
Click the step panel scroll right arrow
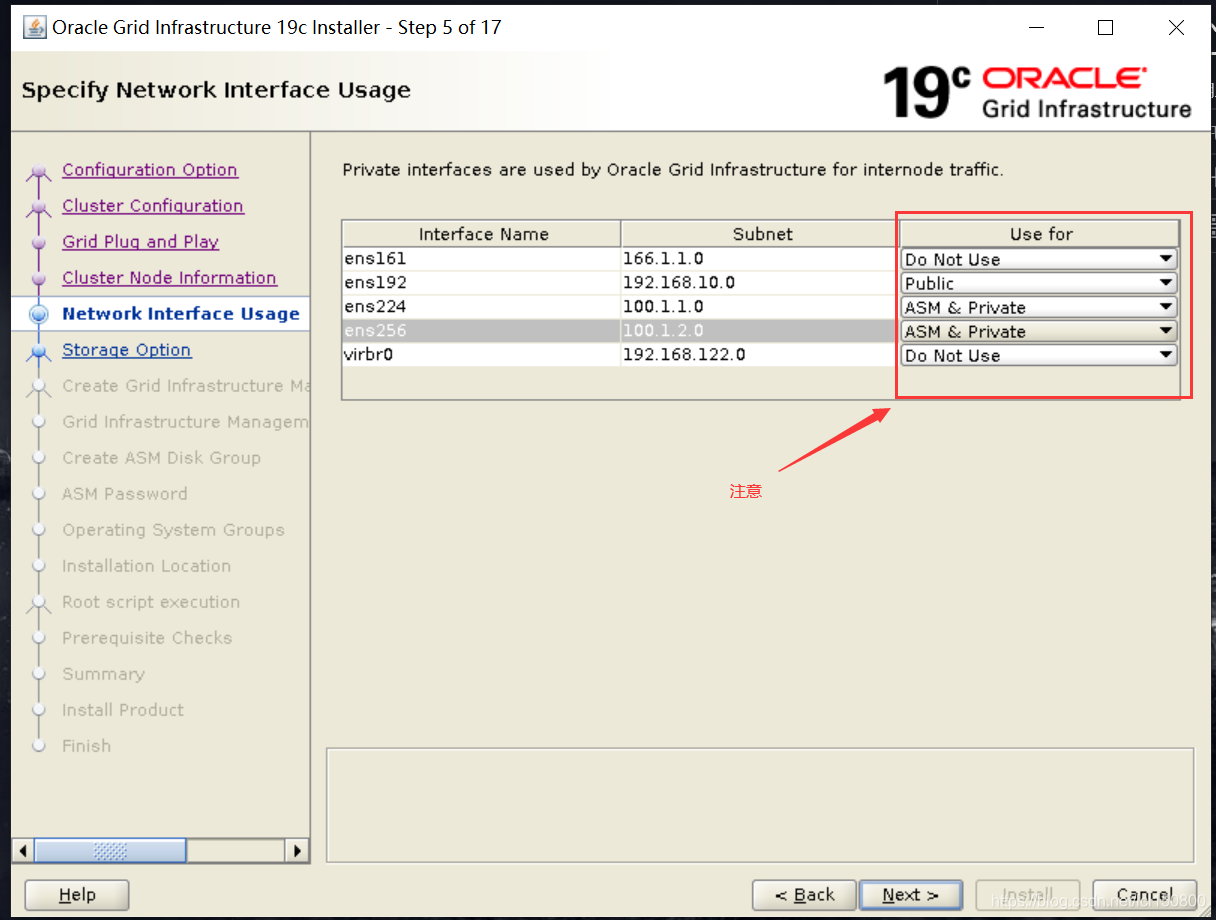coord(297,851)
